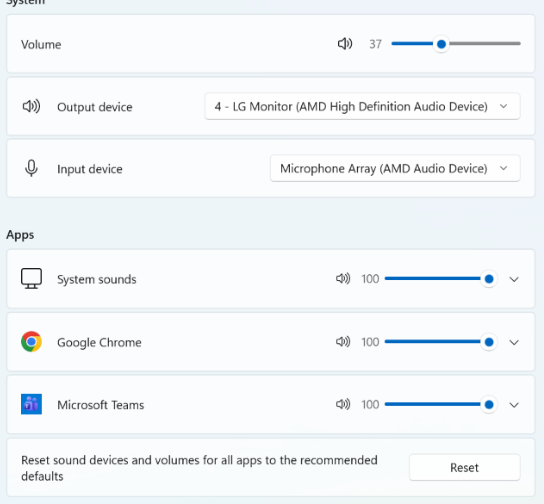Image resolution: width=544 pixels, height=504 pixels.
Task: Click the Google Chrome volume slider
Action: coord(441,342)
